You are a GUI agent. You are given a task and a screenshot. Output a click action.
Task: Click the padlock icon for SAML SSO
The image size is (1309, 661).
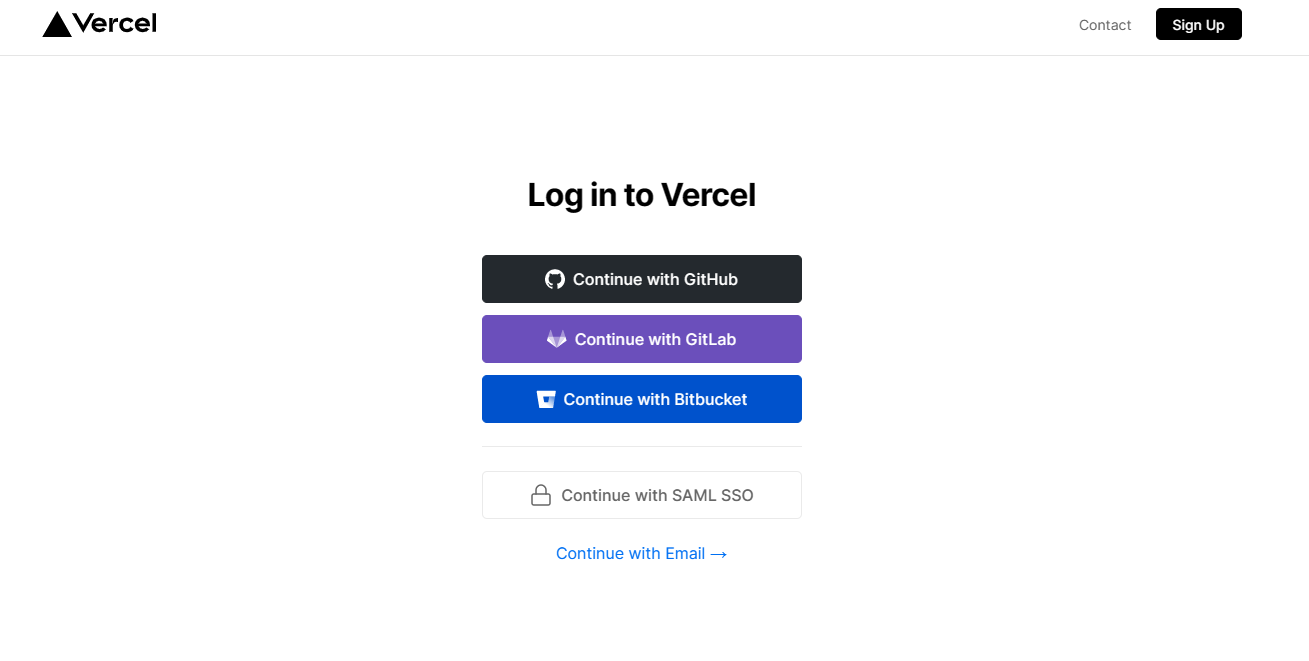541,495
